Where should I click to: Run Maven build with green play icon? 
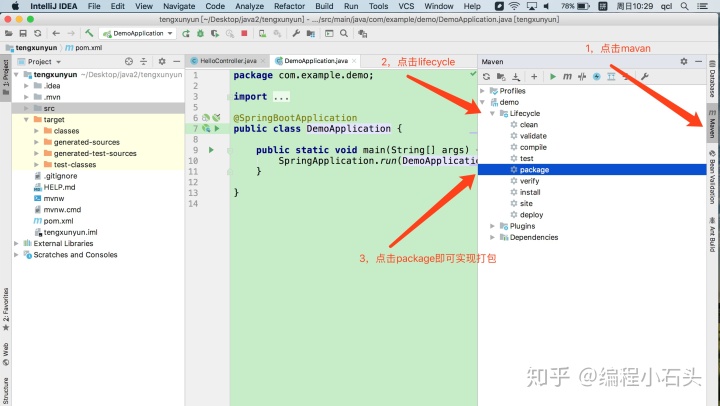553,77
